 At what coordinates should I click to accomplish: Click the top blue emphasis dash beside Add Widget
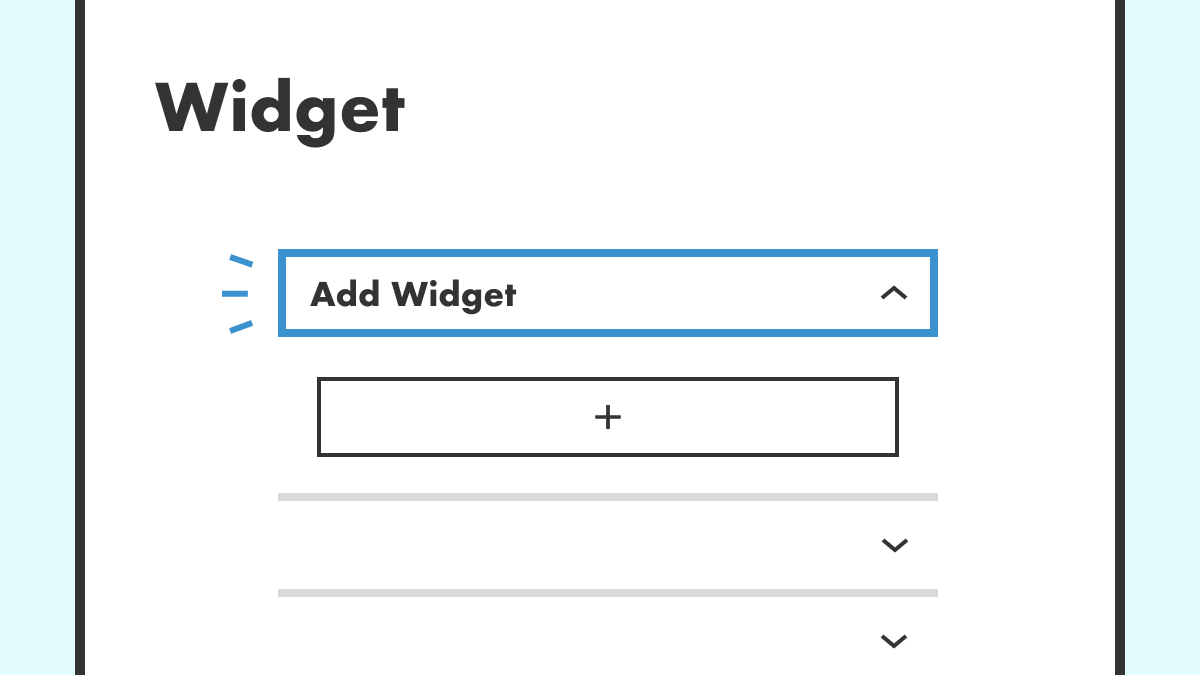(240, 261)
